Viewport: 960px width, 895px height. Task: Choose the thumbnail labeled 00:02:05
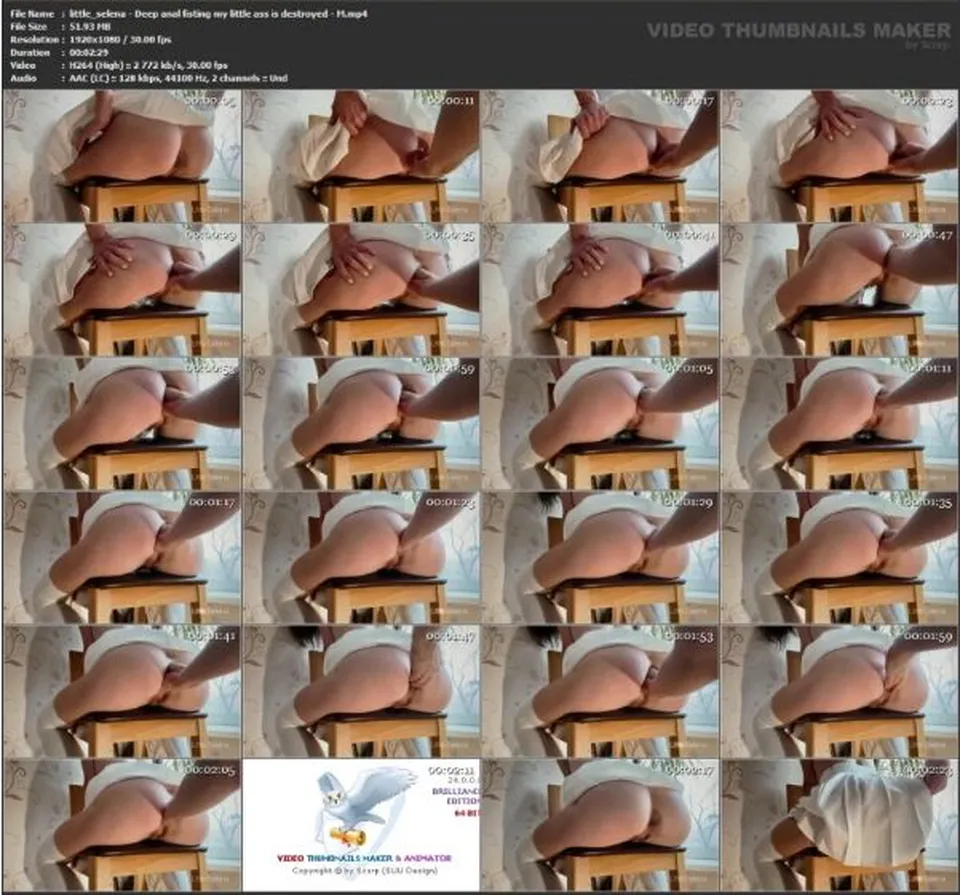pyautogui.click(x=122, y=825)
